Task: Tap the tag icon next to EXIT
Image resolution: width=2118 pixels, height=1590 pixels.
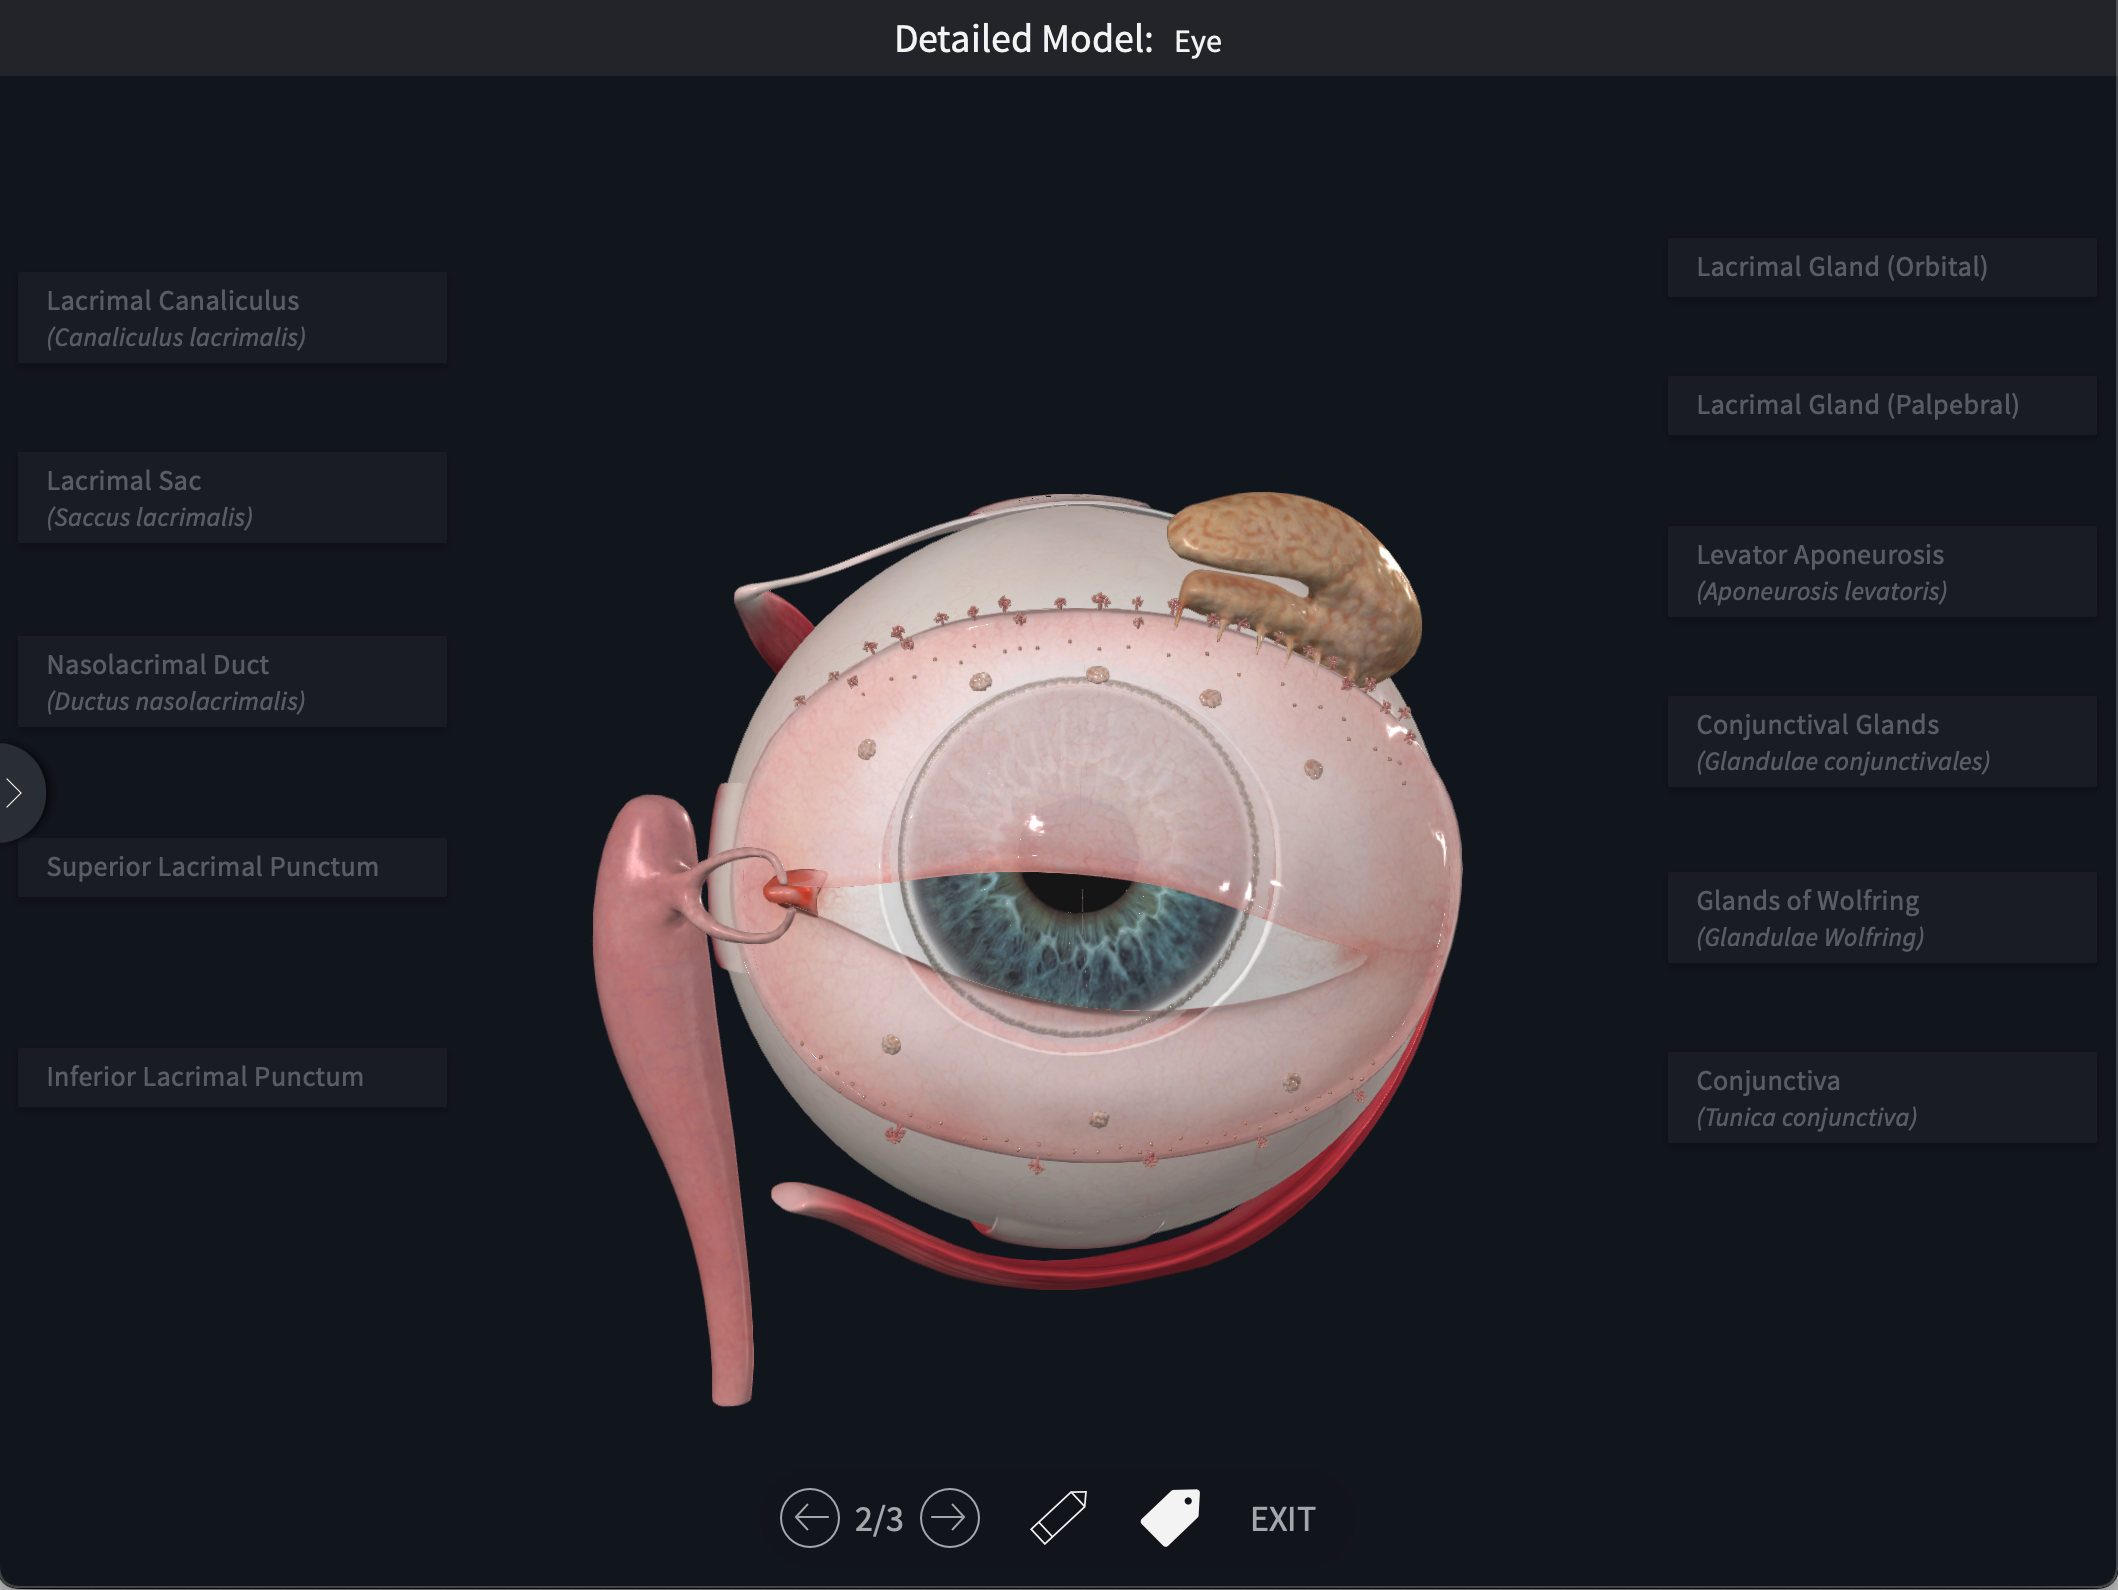Action: coord(1170,1518)
